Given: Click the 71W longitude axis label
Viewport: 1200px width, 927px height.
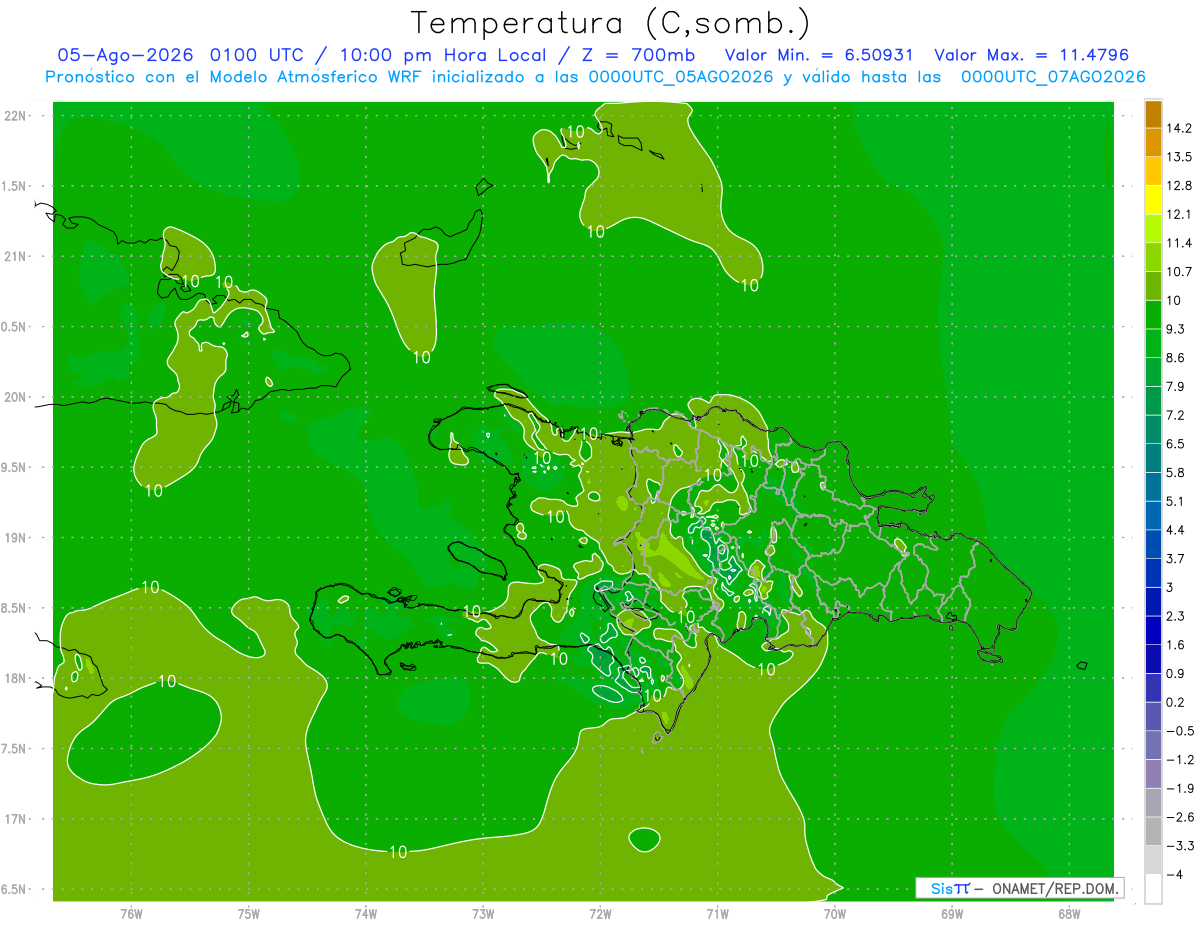Looking at the screenshot, I should tap(717, 914).
